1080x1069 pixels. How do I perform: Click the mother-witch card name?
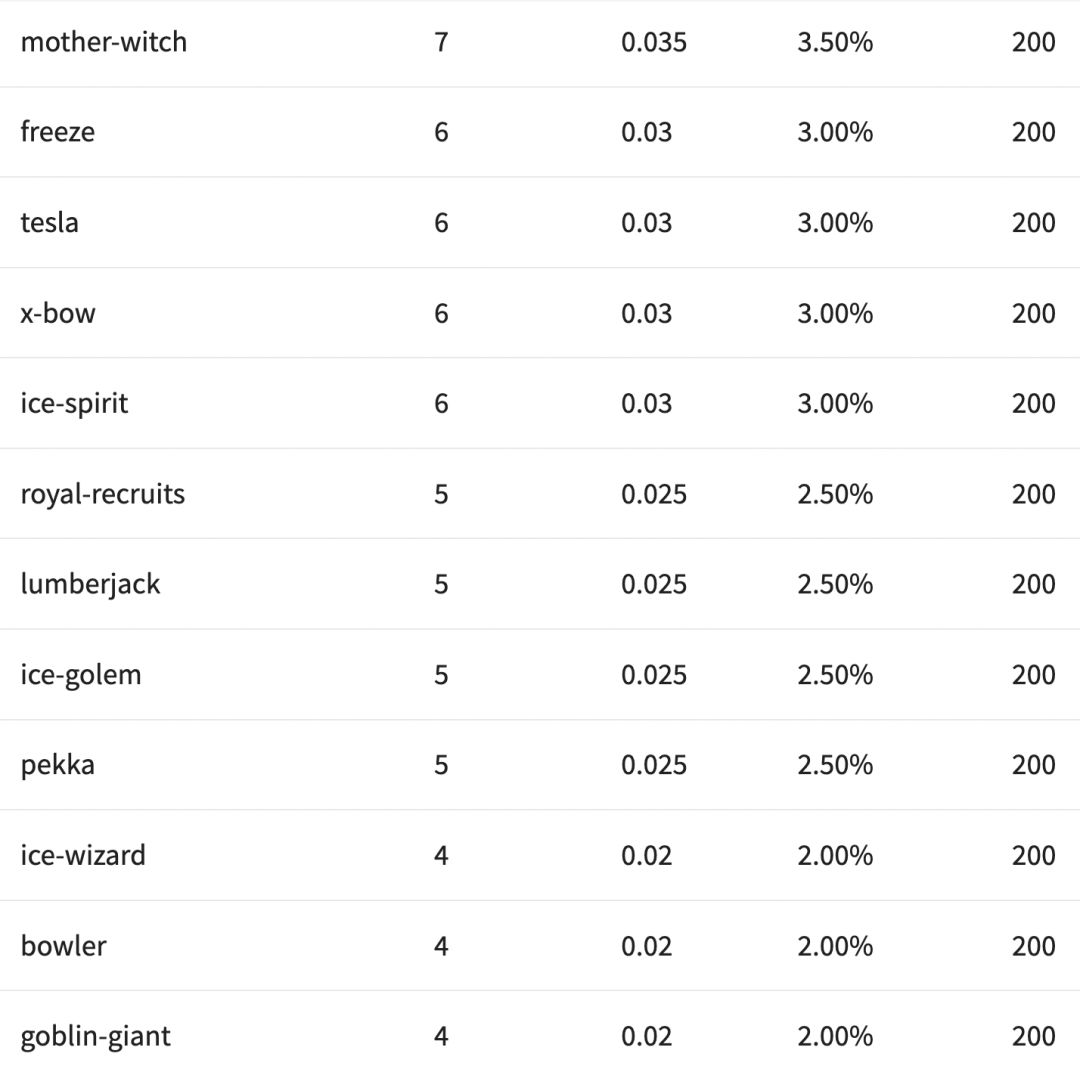coord(103,42)
